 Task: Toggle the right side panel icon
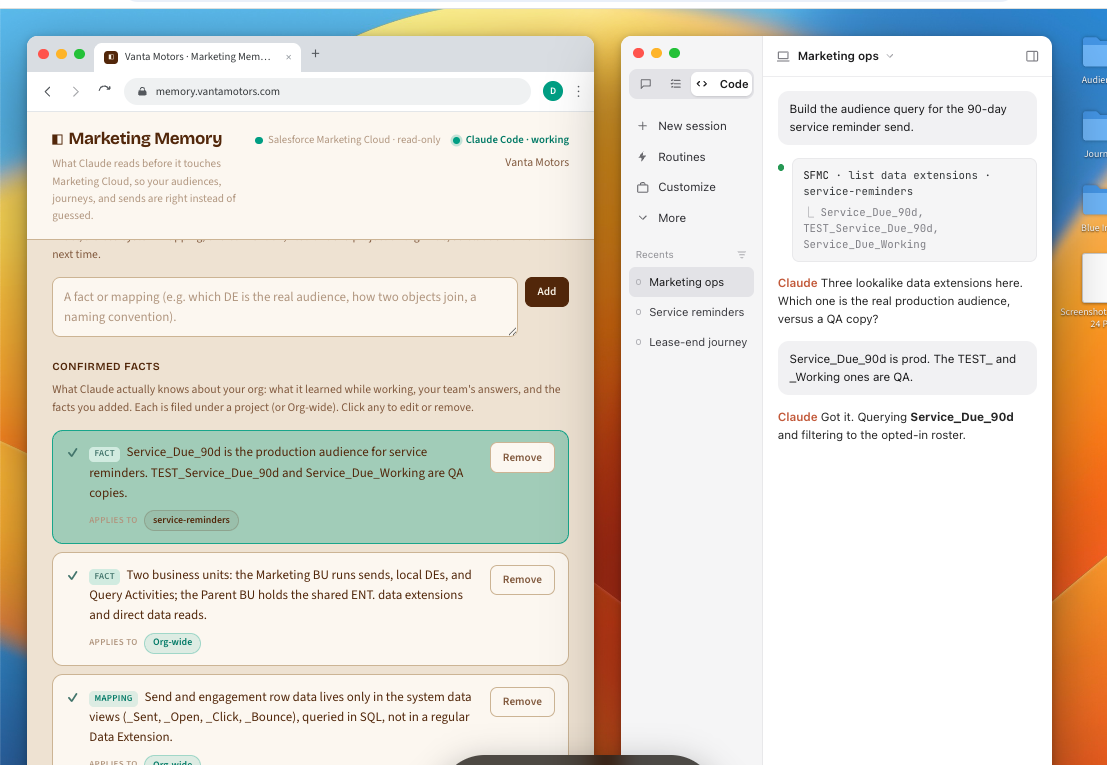(1031, 56)
